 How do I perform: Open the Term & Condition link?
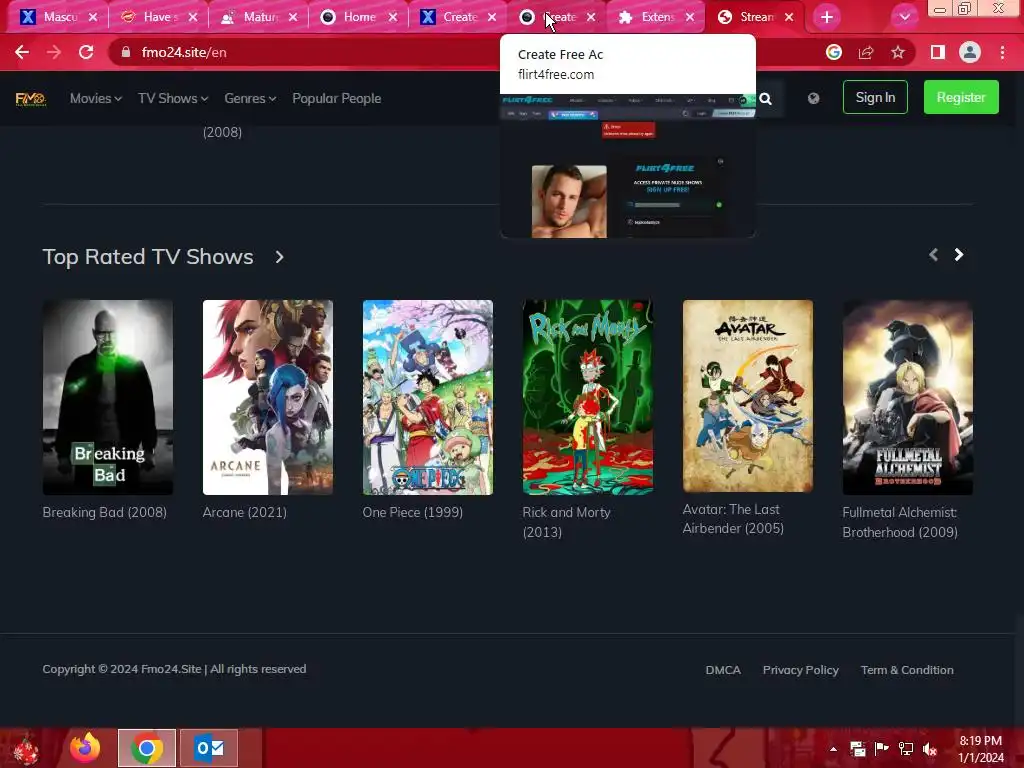(x=907, y=670)
